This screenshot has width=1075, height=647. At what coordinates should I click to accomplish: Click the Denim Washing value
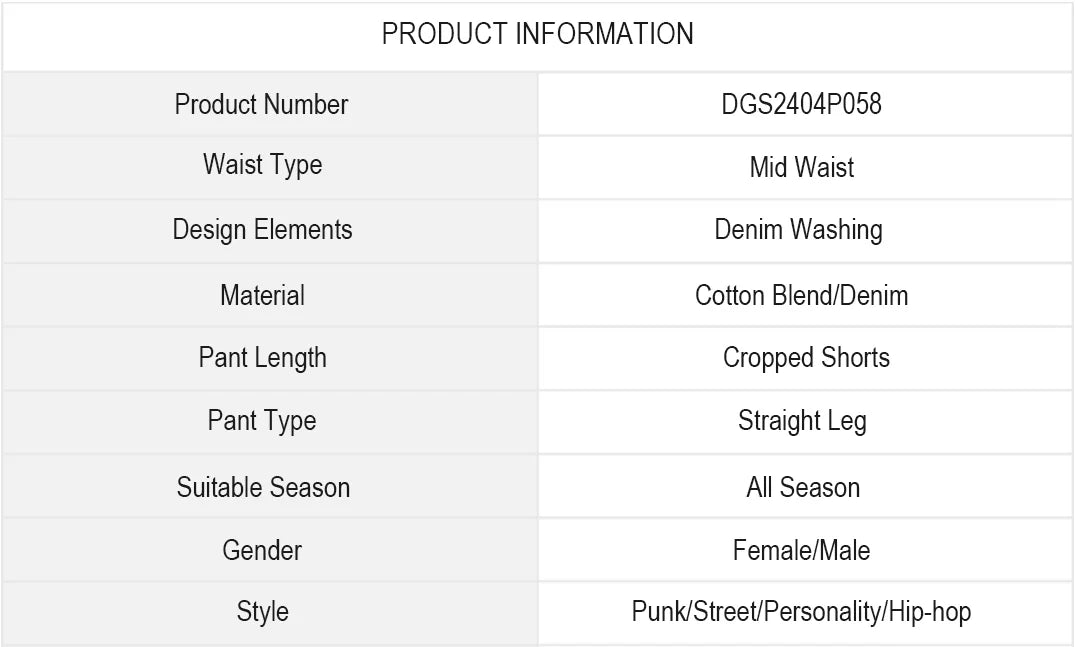point(798,229)
